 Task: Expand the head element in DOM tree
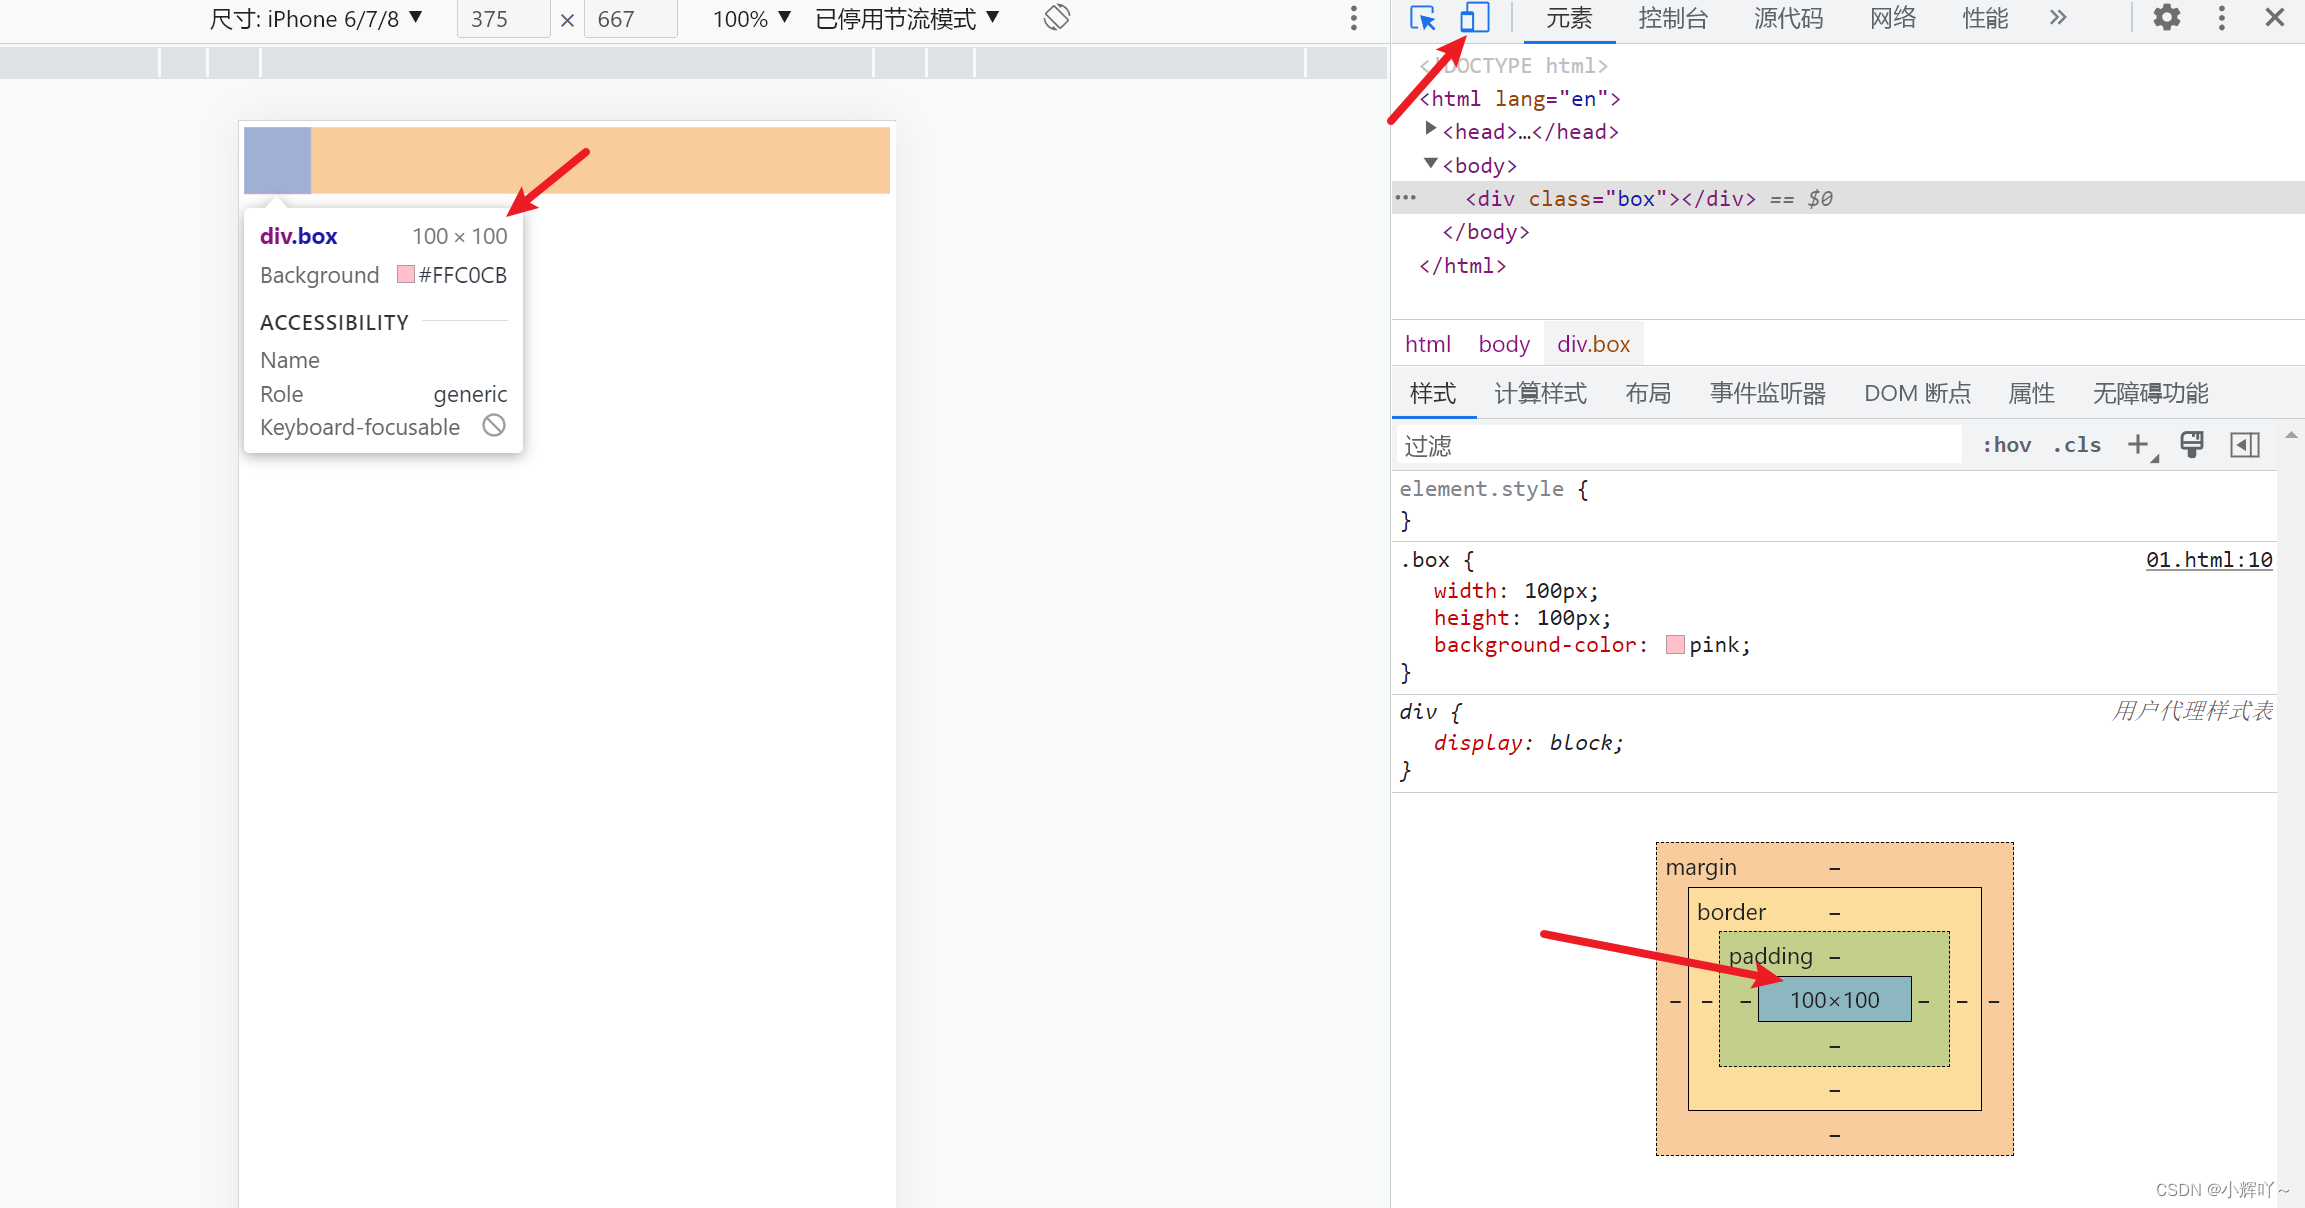click(x=1428, y=131)
